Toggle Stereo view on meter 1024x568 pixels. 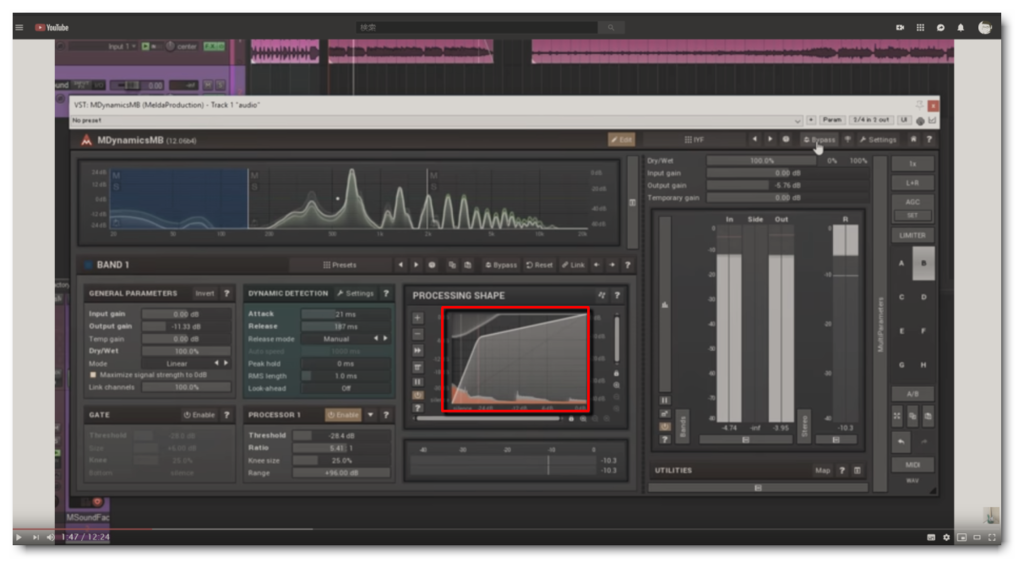pyautogui.click(x=805, y=428)
